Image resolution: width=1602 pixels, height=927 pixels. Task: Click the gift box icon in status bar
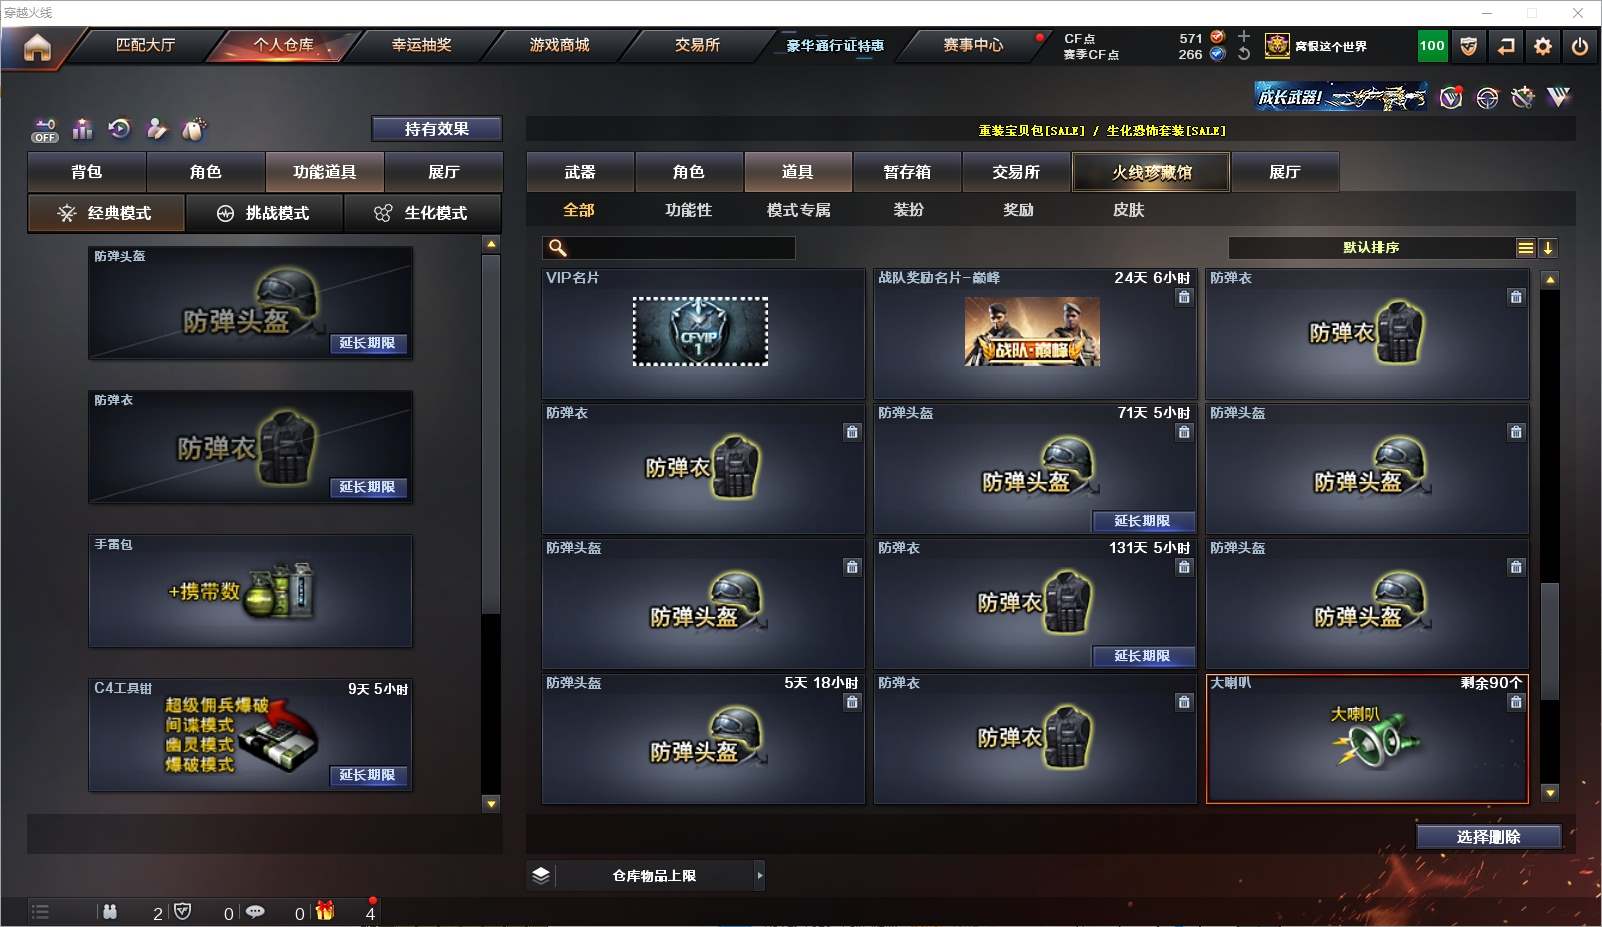pyautogui.click(x=325, y=911)
